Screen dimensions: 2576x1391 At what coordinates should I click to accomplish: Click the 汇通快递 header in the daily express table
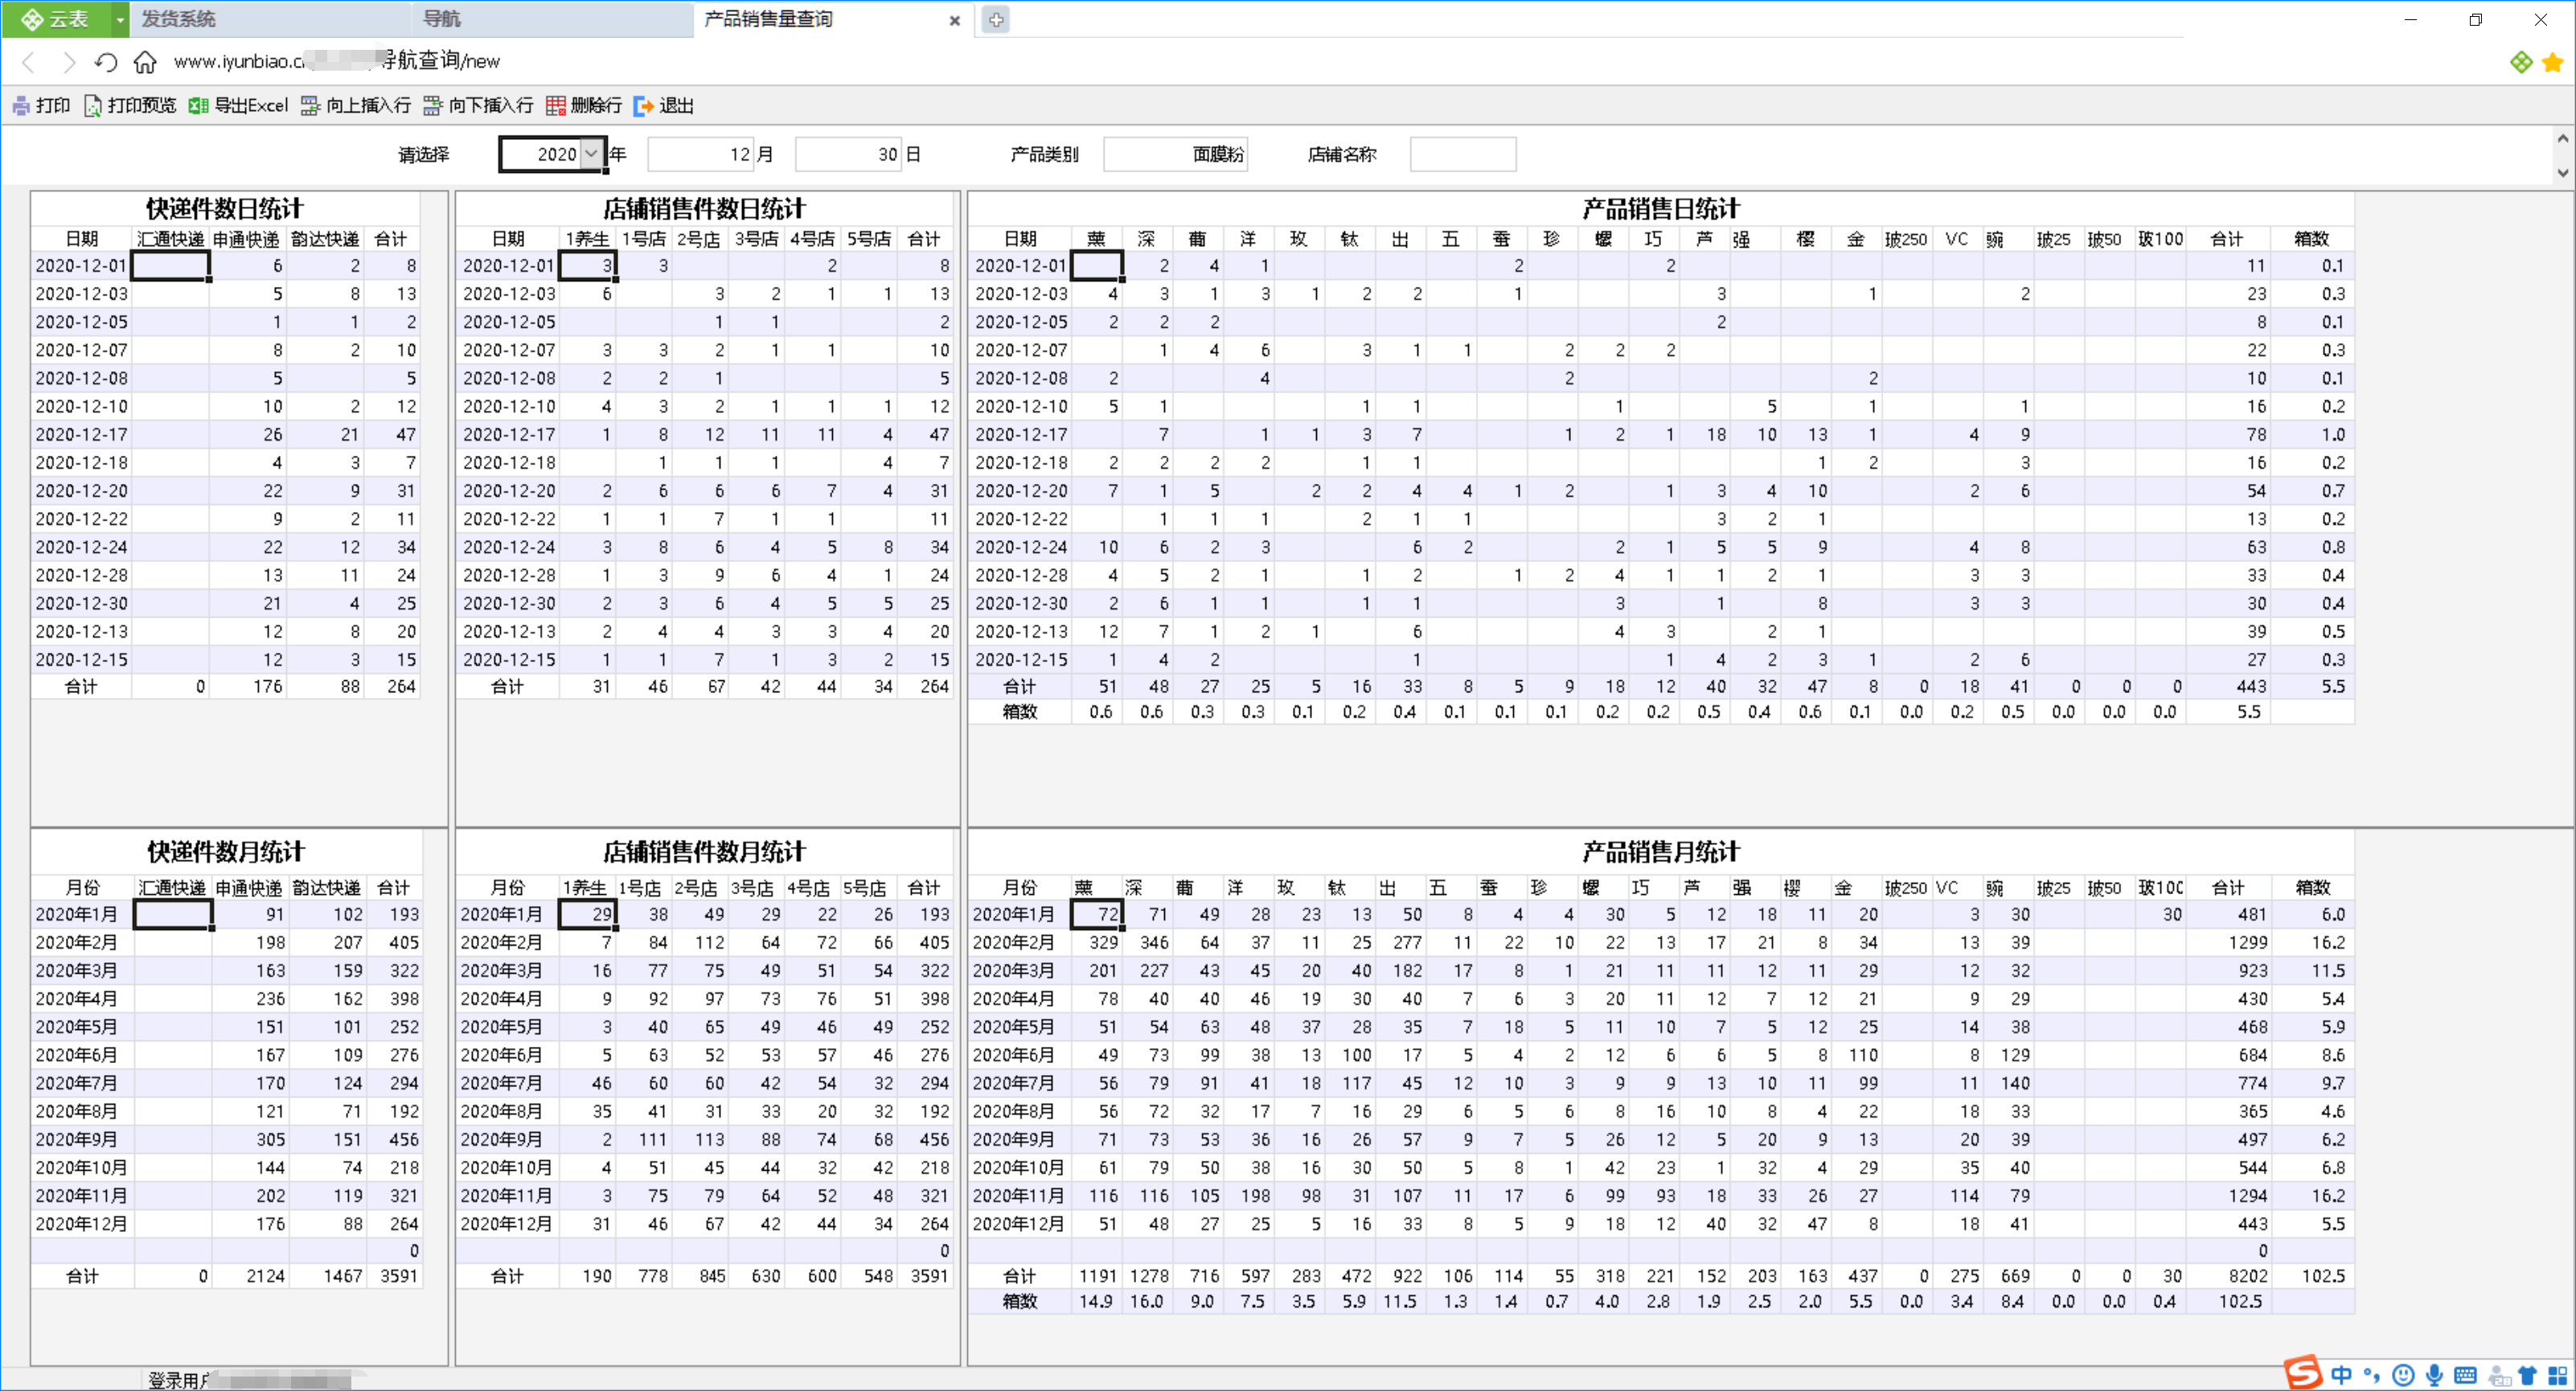point(171,239)
